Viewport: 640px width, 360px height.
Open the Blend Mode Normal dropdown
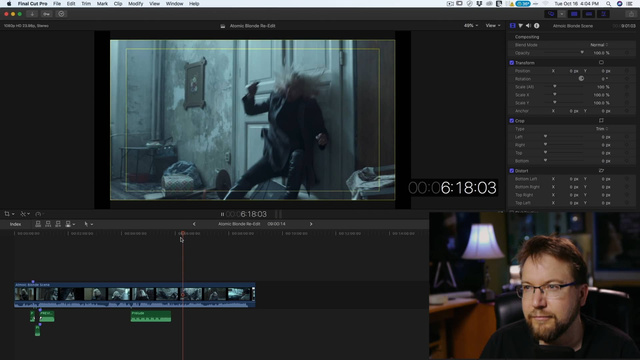(x=599, y=45)
